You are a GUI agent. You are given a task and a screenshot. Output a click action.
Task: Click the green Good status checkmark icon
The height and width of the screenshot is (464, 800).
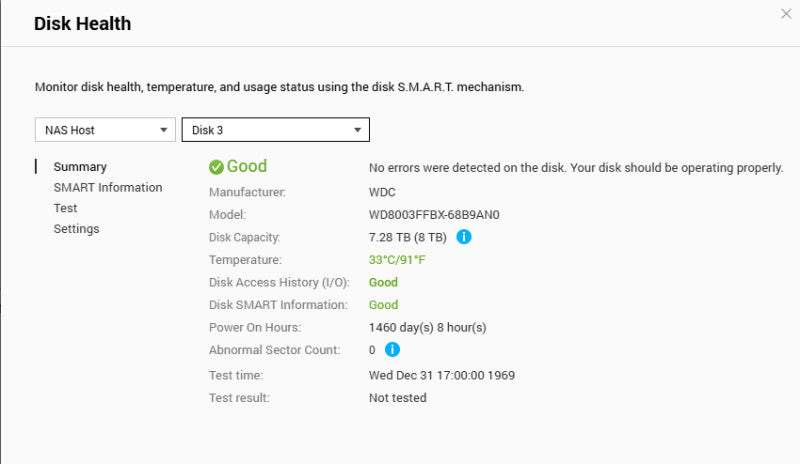click(x=216, y=167)
